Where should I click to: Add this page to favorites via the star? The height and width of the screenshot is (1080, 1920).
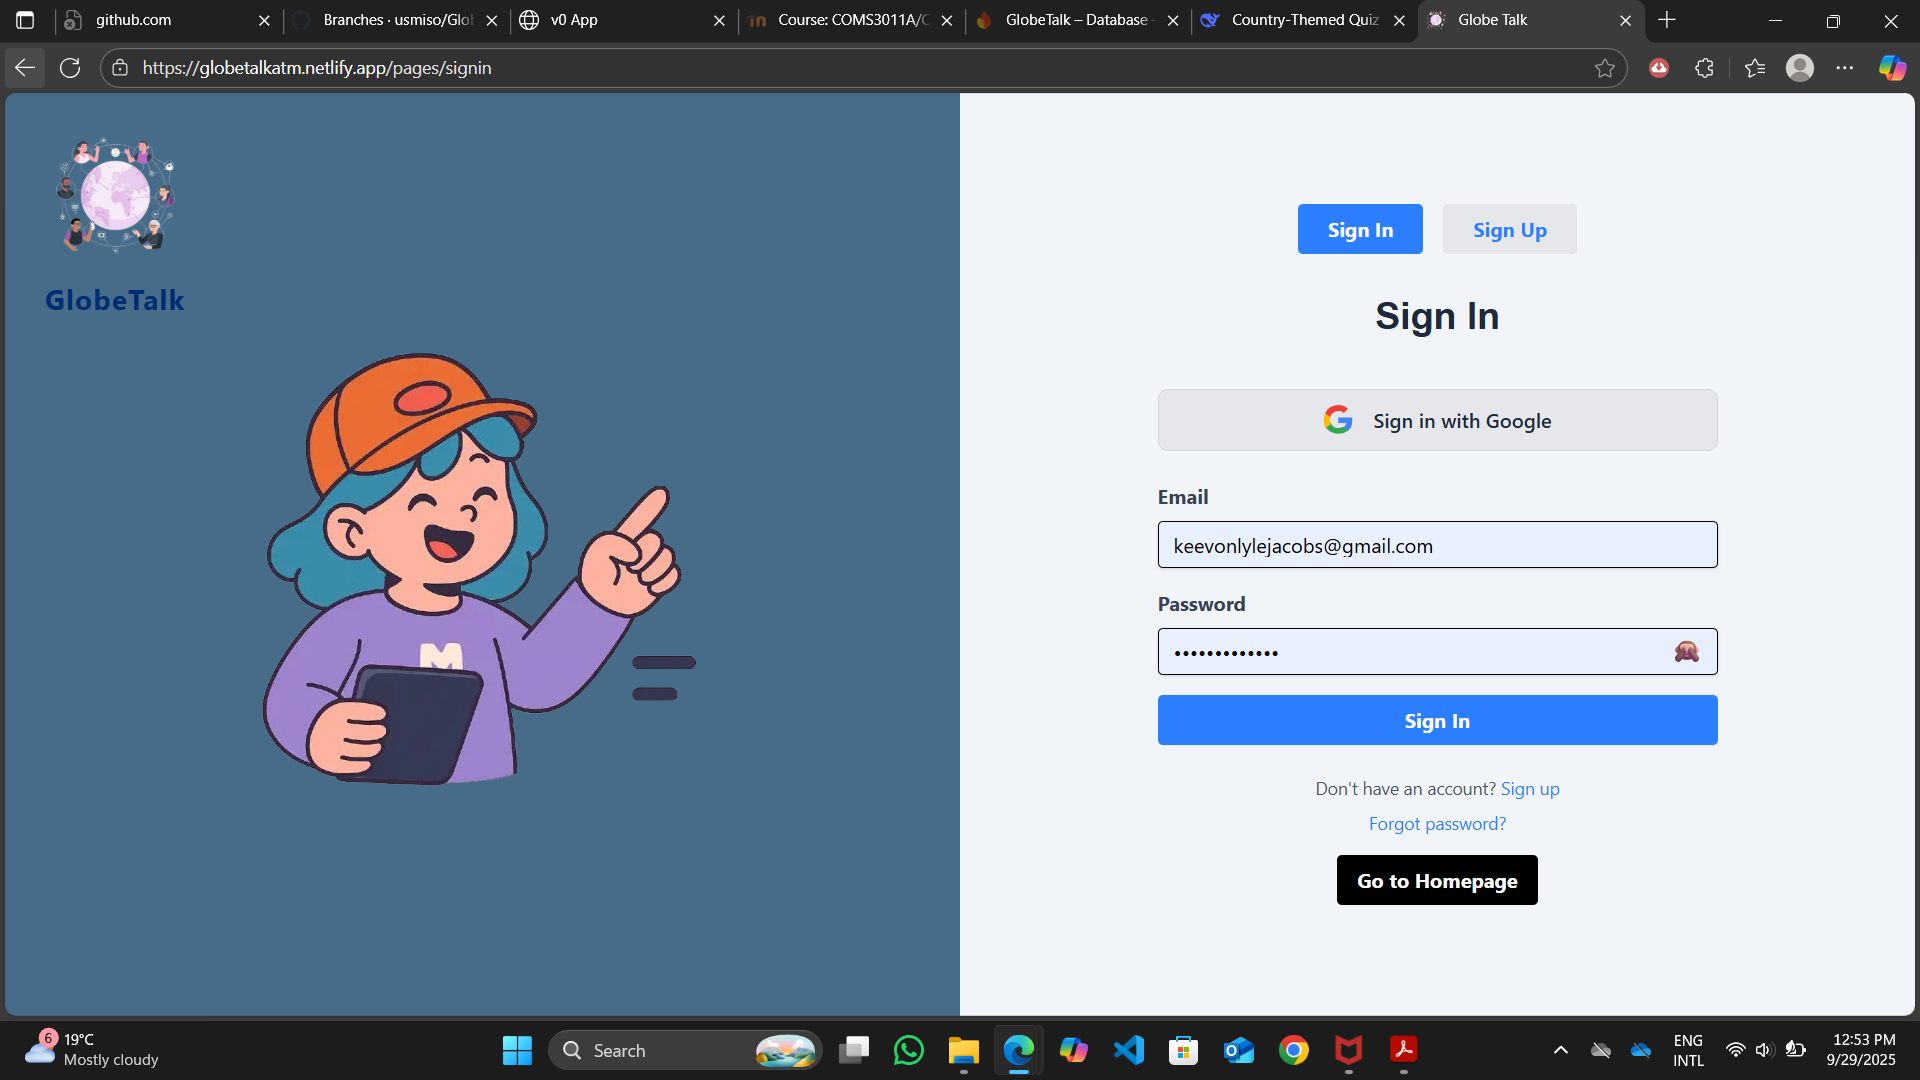1605,68
